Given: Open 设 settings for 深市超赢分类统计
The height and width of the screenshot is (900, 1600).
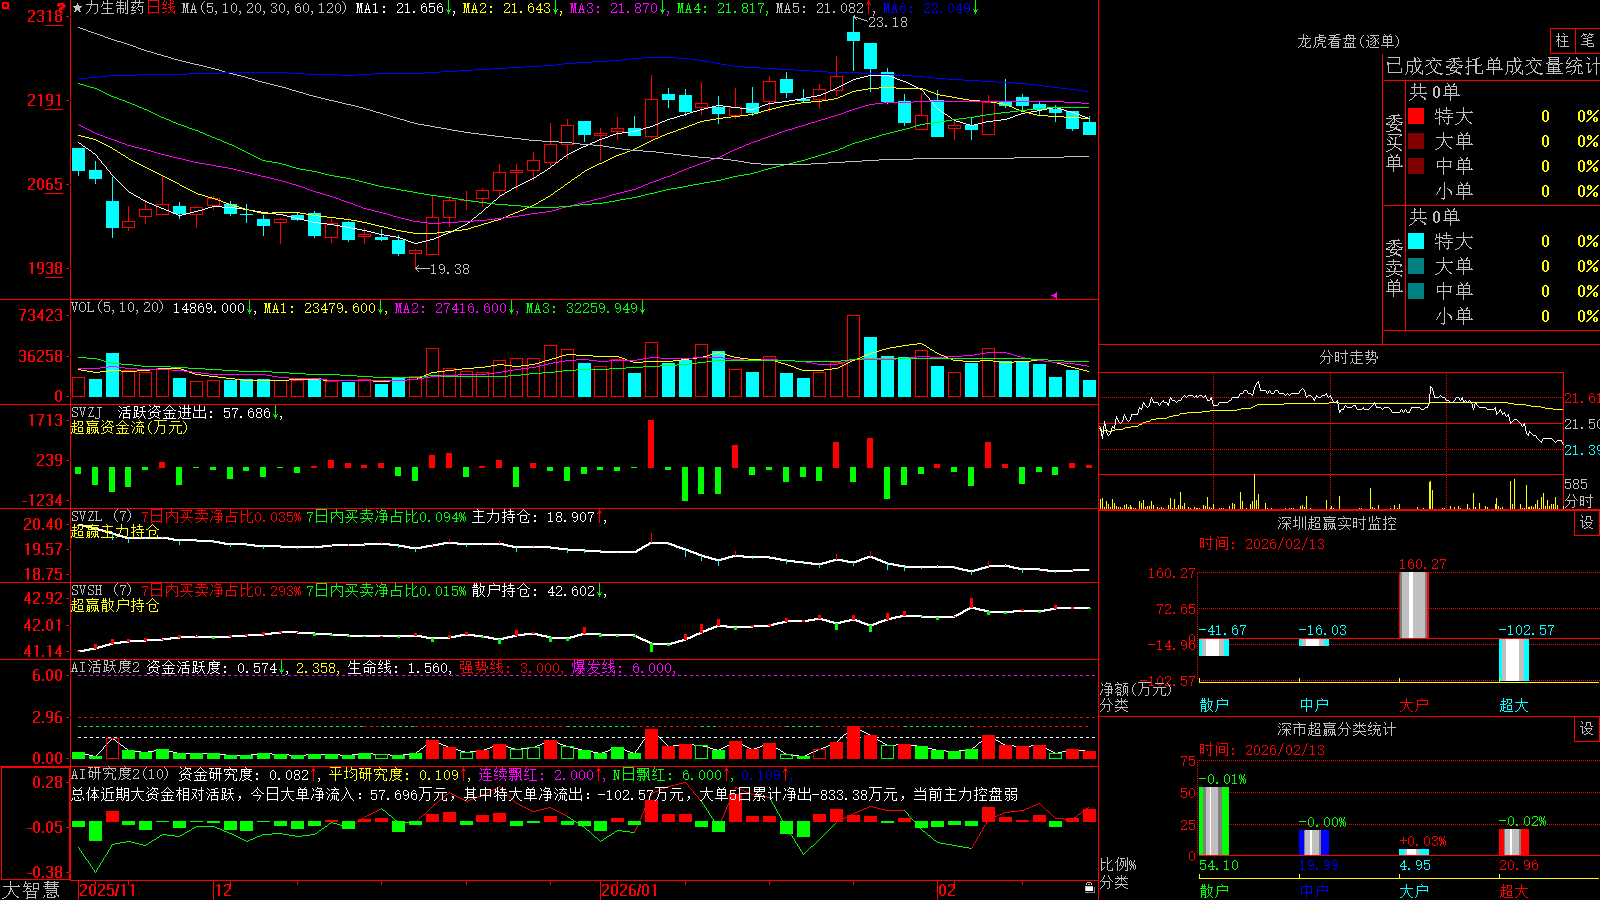Looking at the screenshot, I should pos(1587,729).
